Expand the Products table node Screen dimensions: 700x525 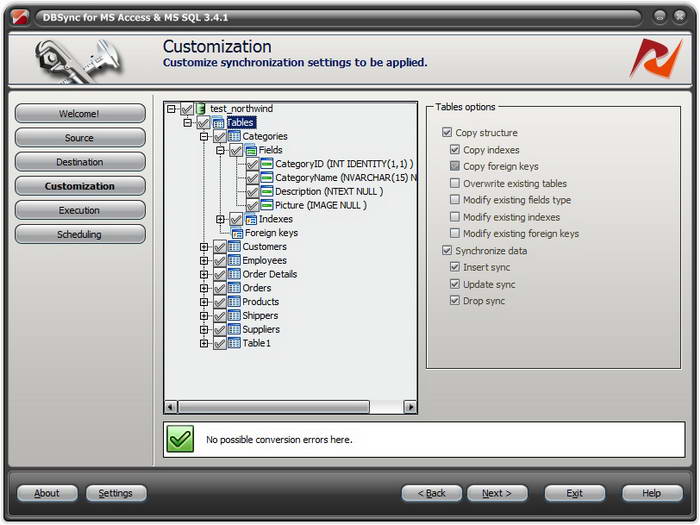204,302
